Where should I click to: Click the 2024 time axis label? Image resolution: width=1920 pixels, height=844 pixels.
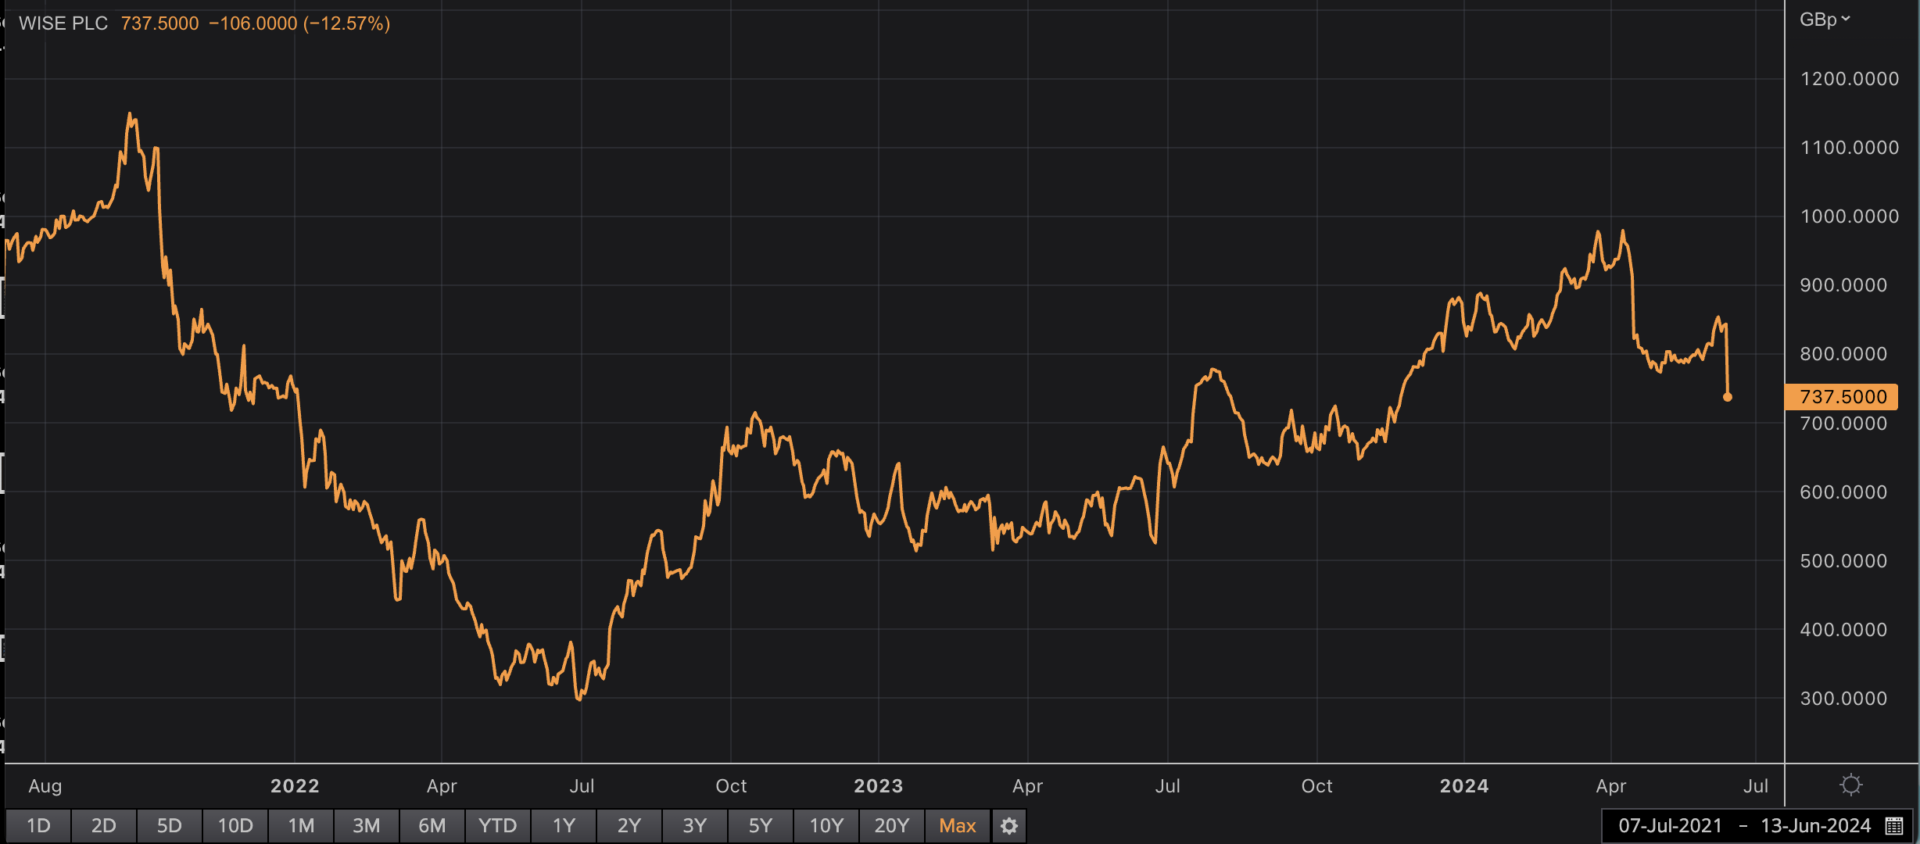[1464, 786]
